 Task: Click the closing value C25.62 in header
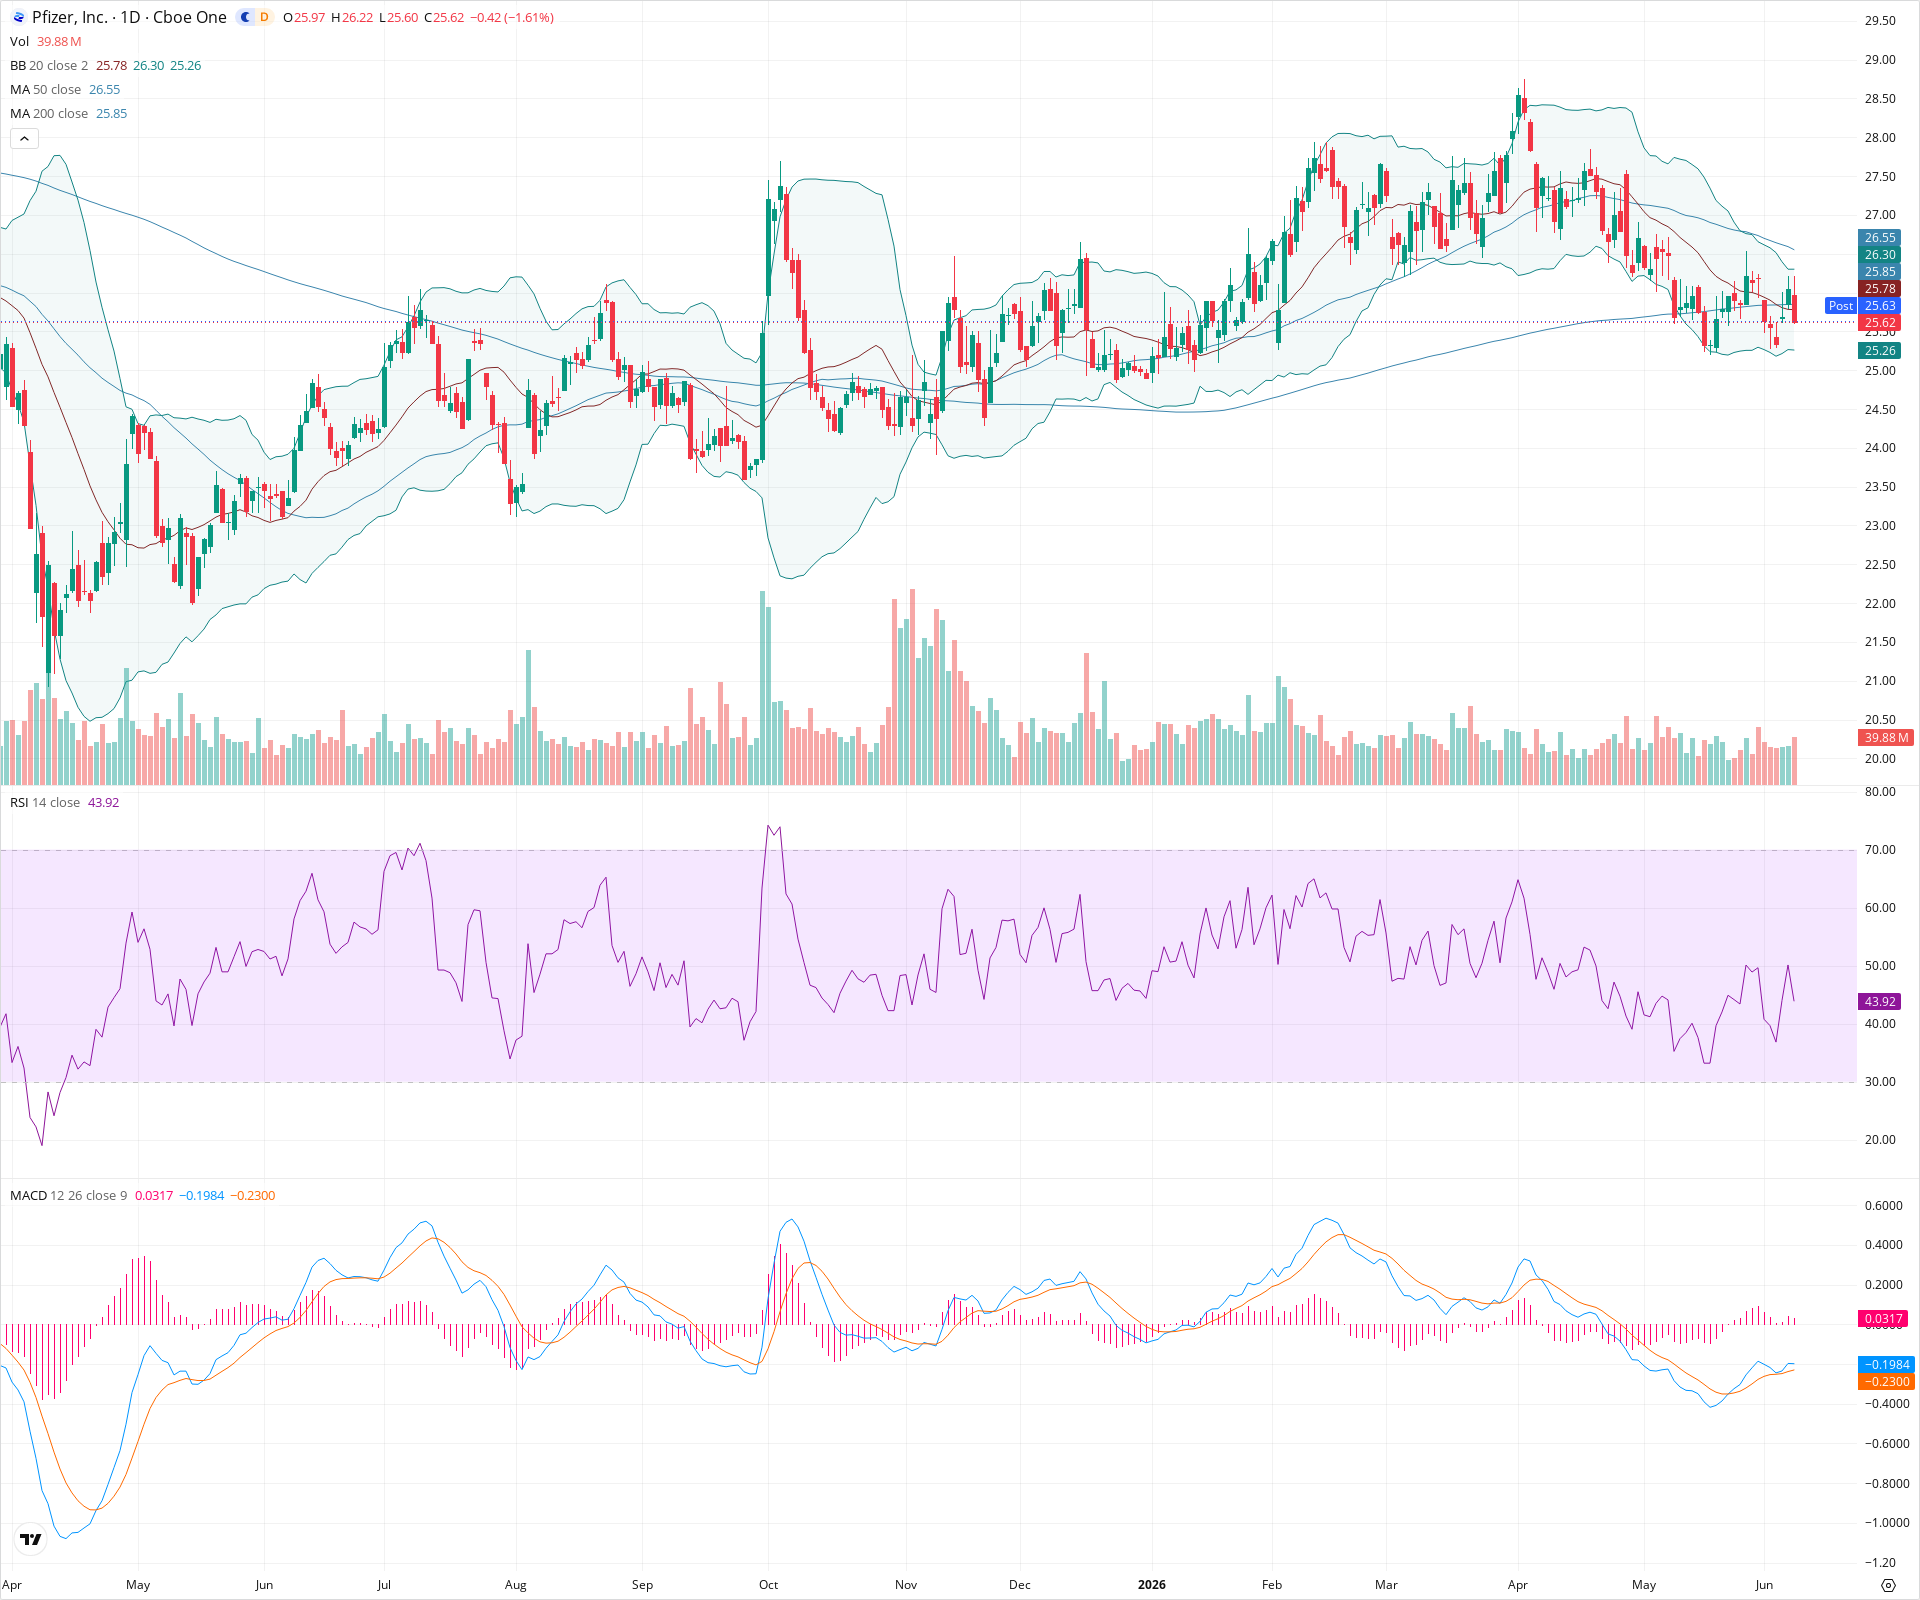pyautogui.click(x=444, y=17)
